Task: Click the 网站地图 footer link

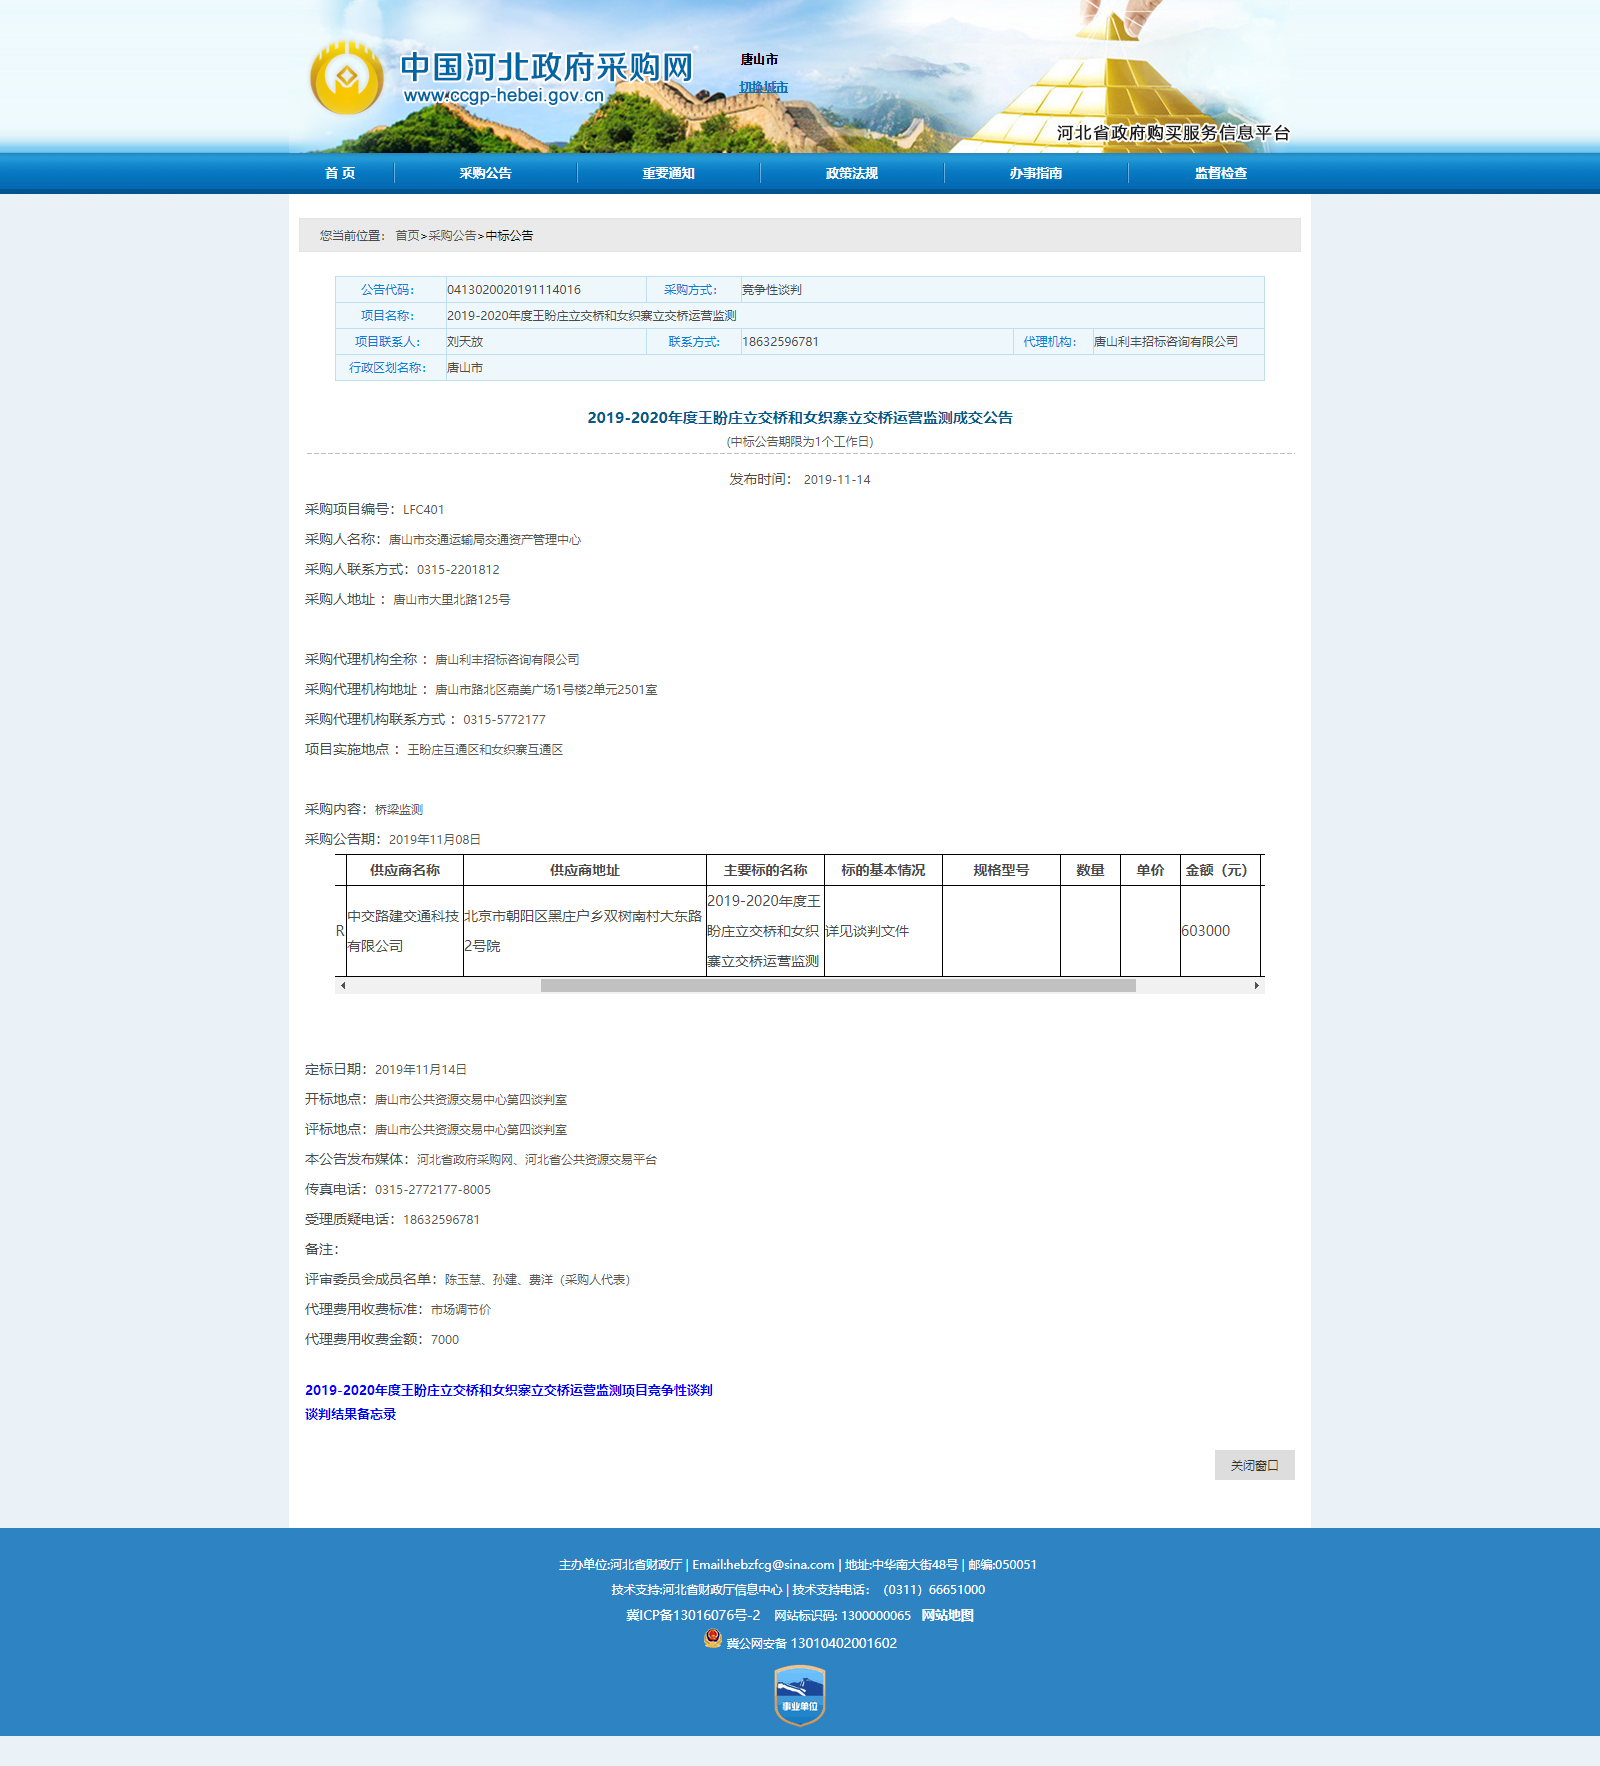Action: click(x=947, y=1615)
